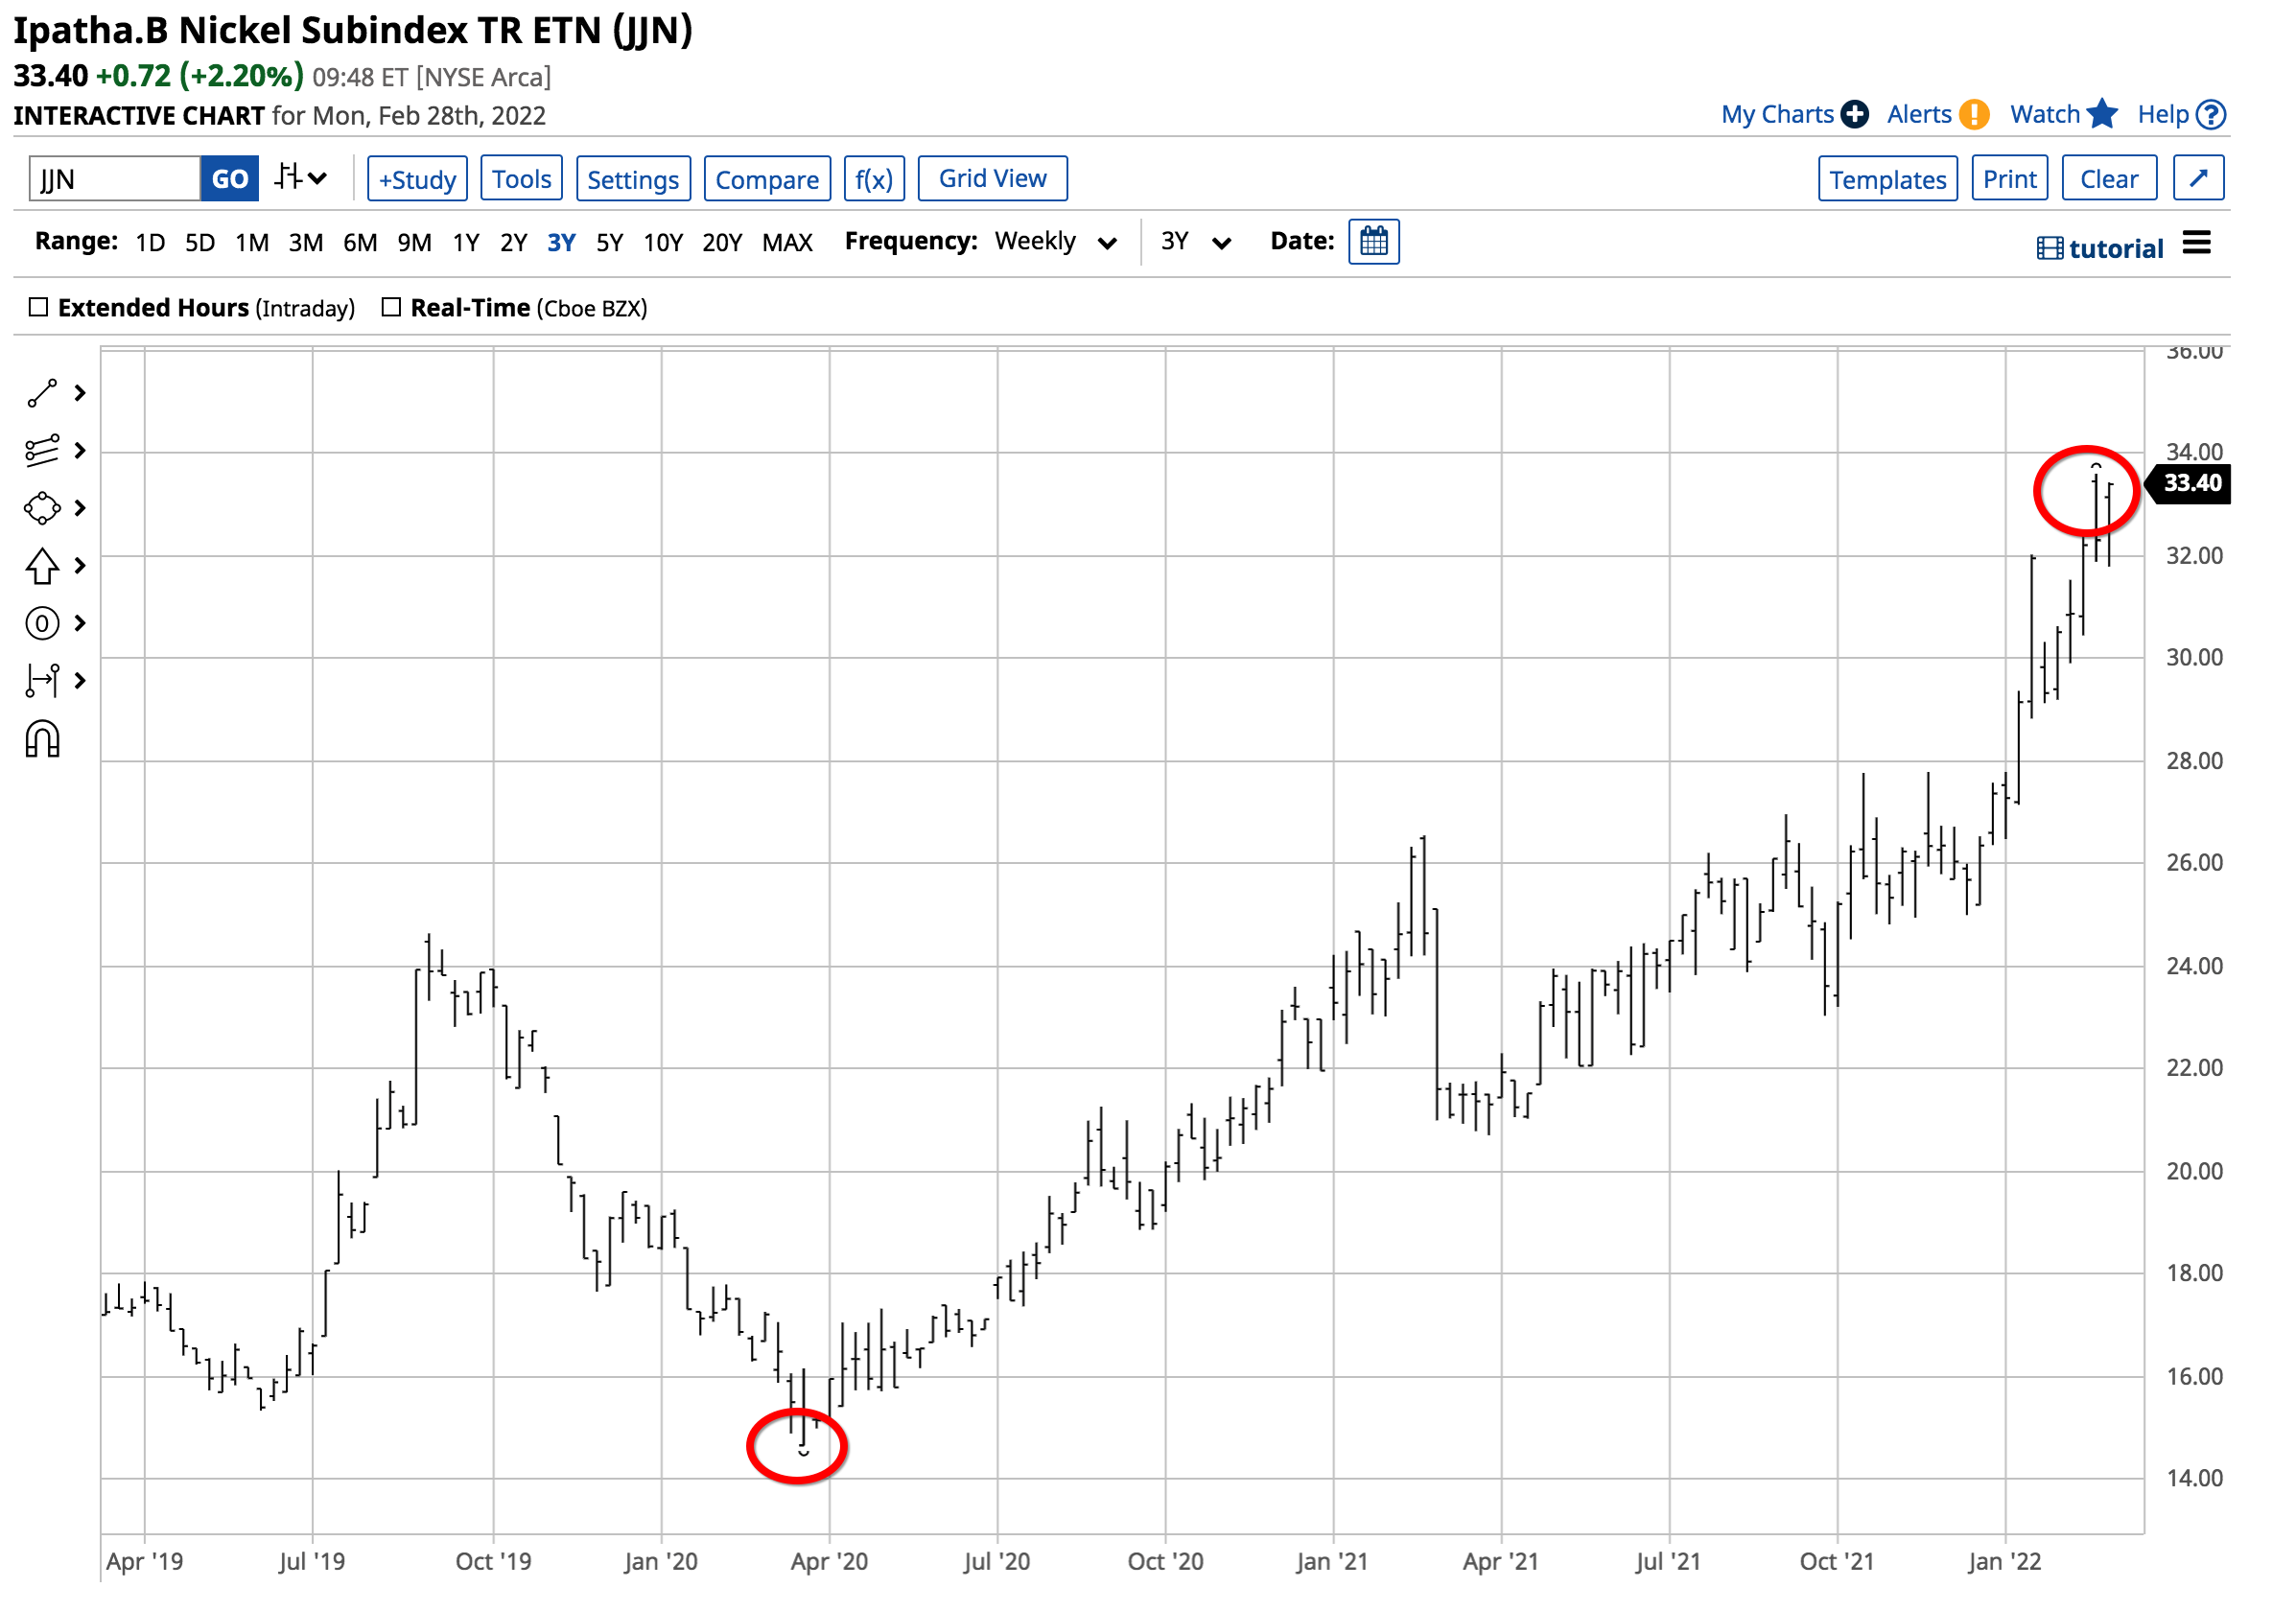Select the line drawing tool icon
Screen dimensions: 2296x1611
(42, 394)
